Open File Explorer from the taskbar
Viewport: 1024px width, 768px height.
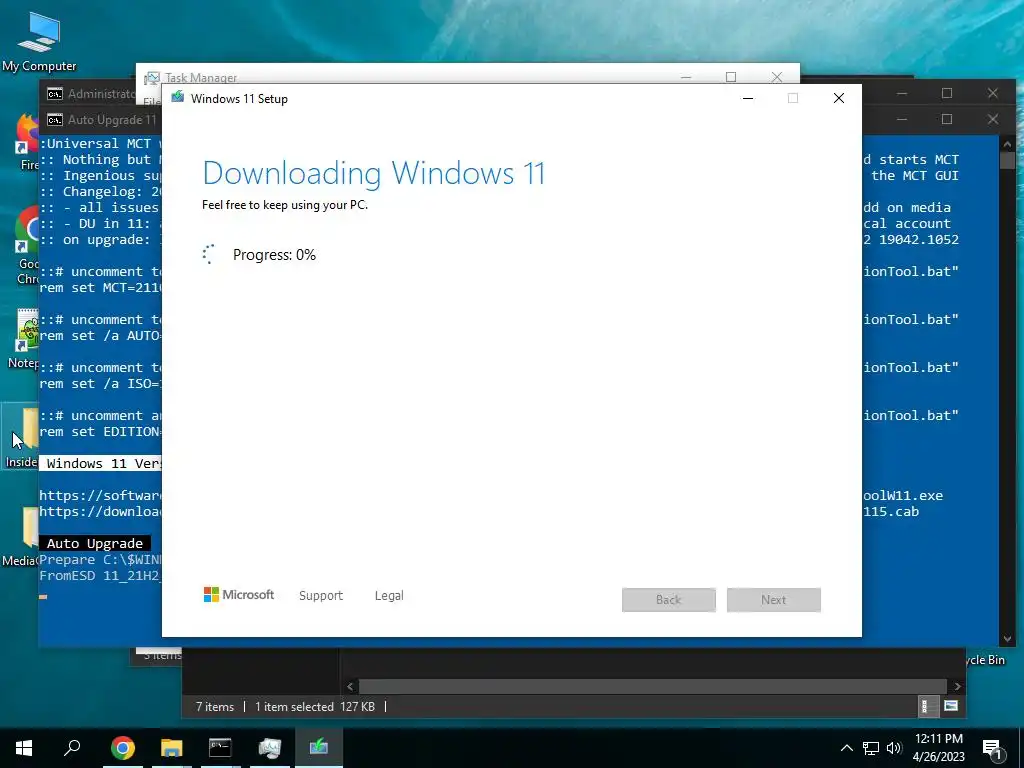coord(172,747)
